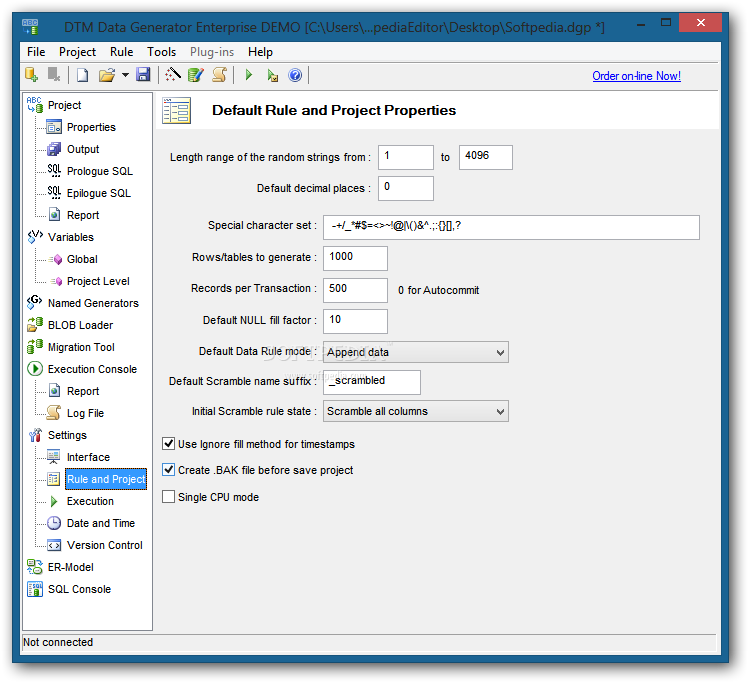Open Project Level variables item
The height and width of the screenshot is (683, 749).
[x=98, y=281]
